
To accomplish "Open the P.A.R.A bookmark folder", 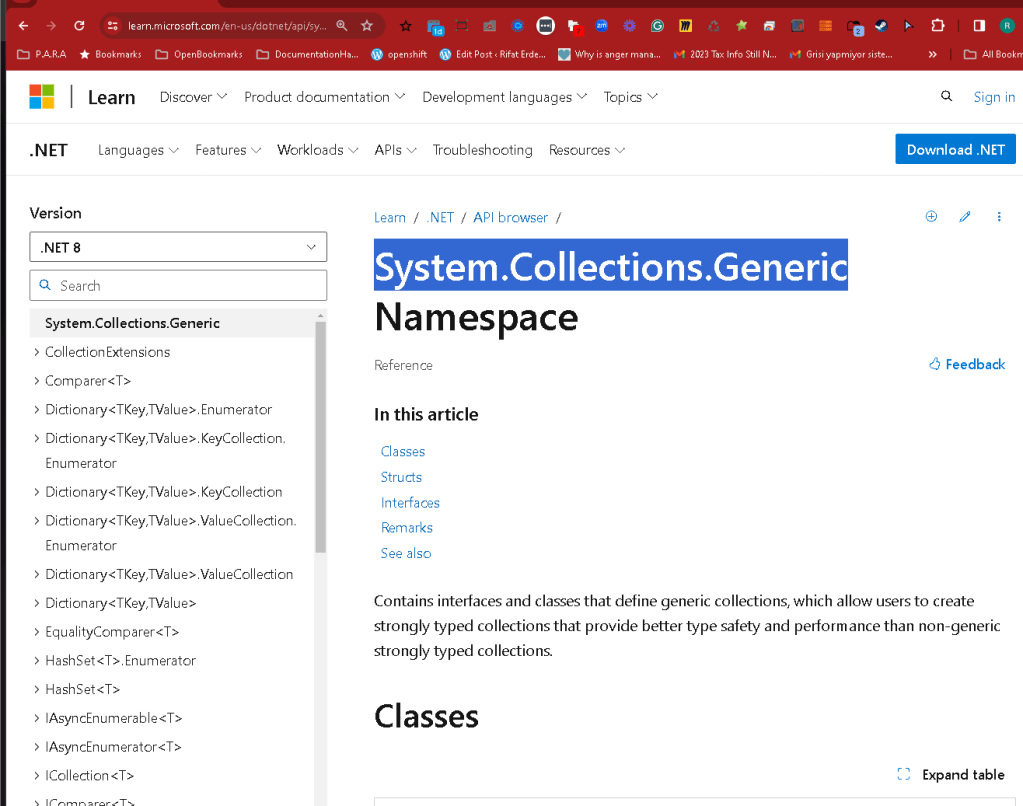I will click(42, 54).
